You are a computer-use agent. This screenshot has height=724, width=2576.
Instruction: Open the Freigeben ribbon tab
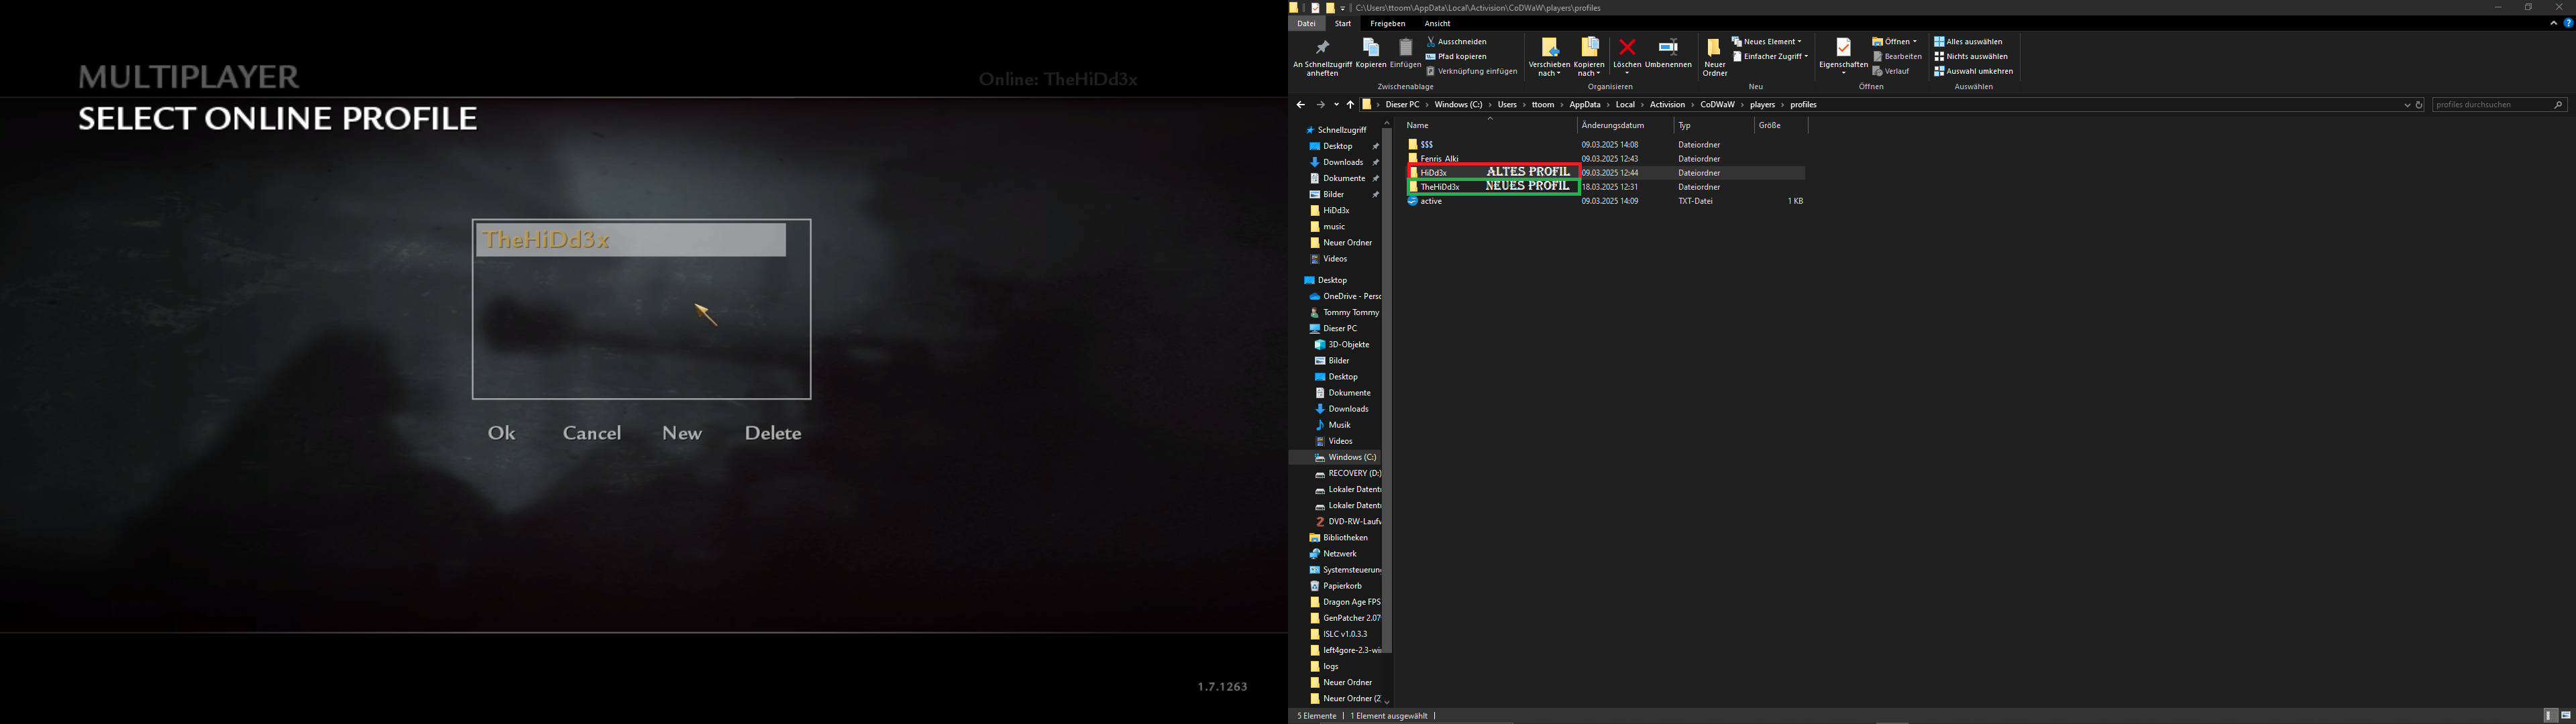(x=1388, y=23)
